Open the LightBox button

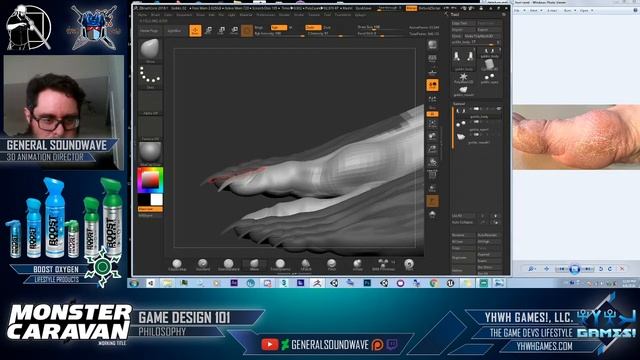click(x=175, y=31)
